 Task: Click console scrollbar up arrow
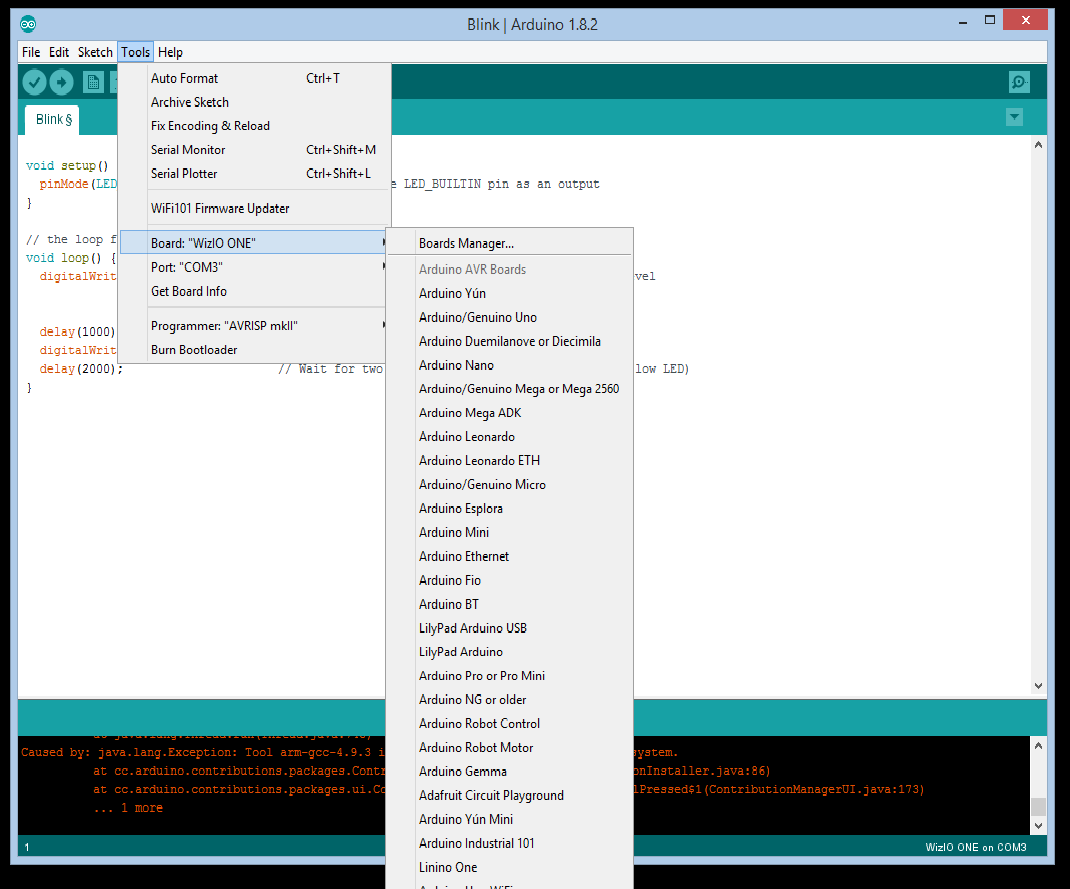1038,746
